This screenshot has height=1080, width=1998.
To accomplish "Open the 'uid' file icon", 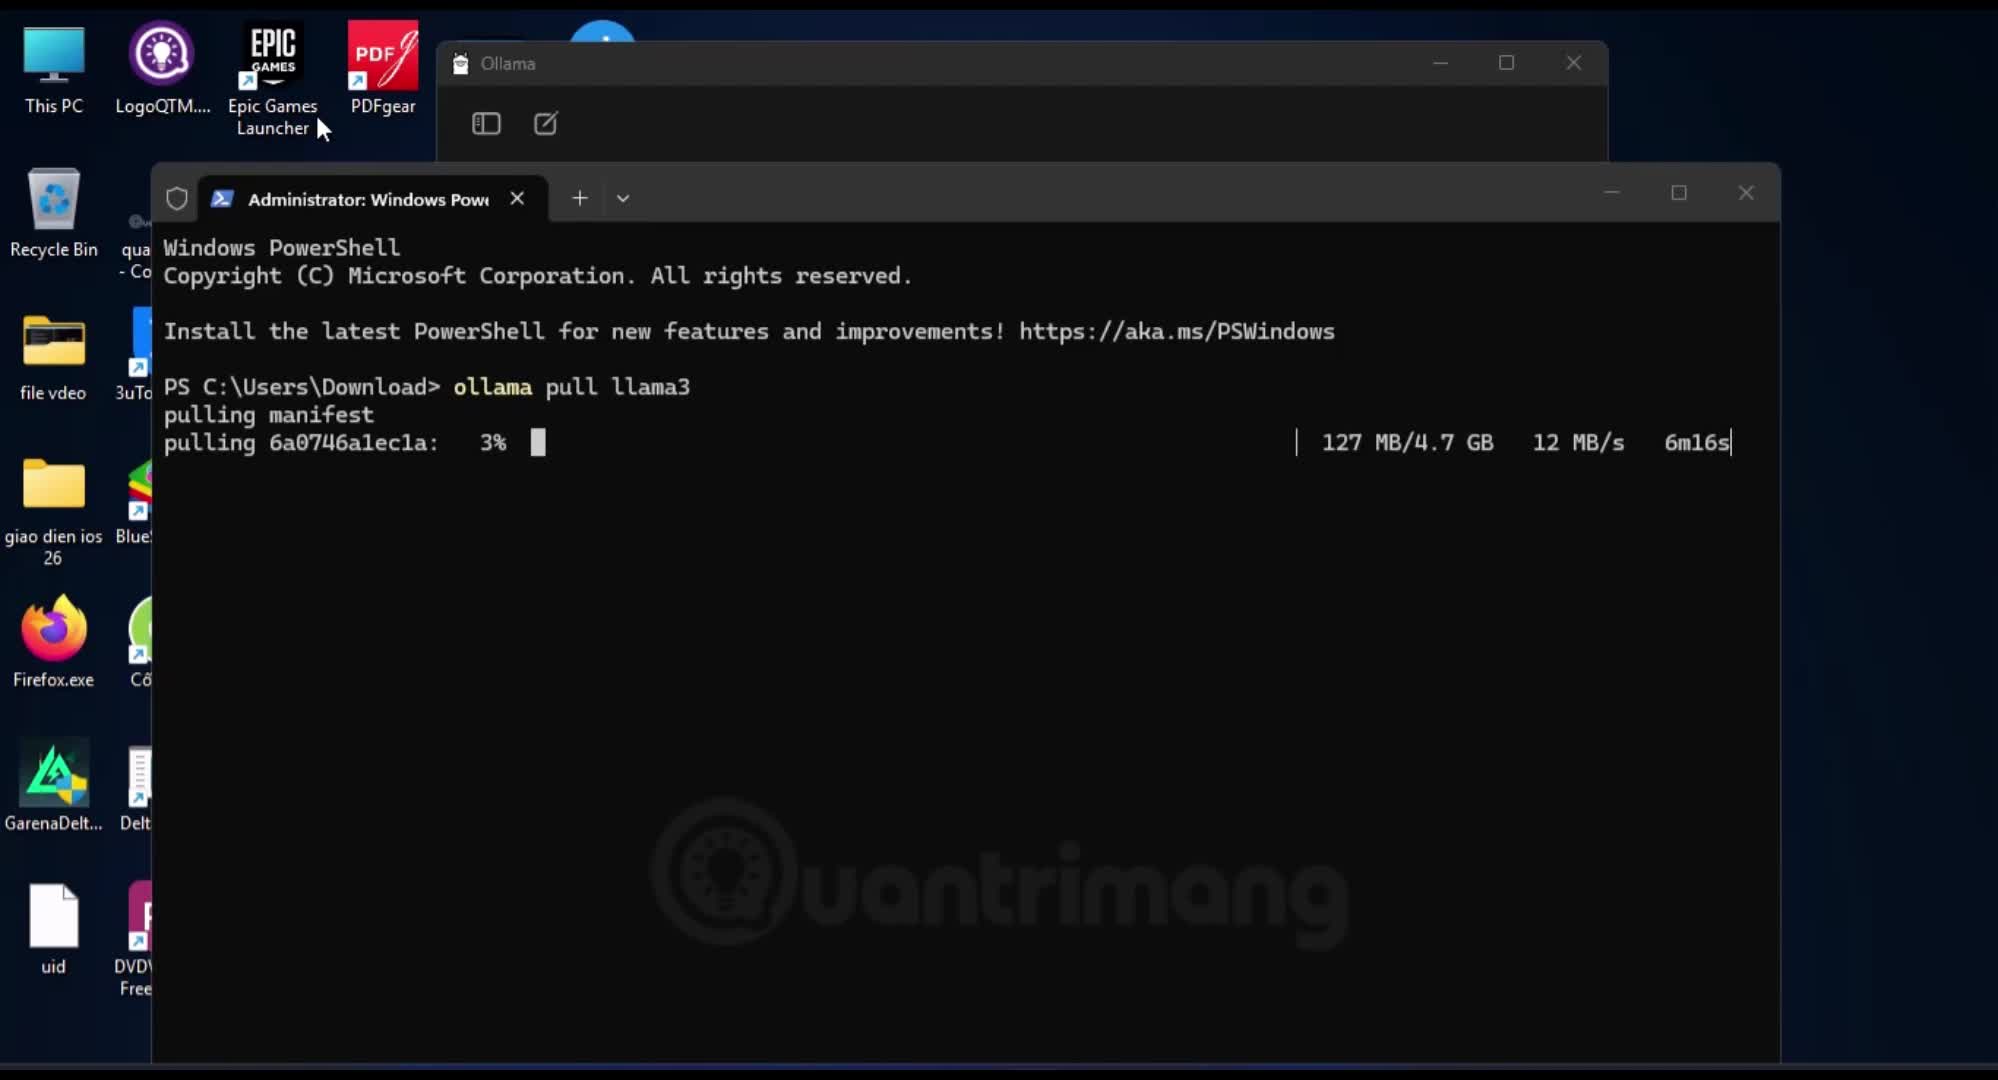I will click(x=54, y=930).
